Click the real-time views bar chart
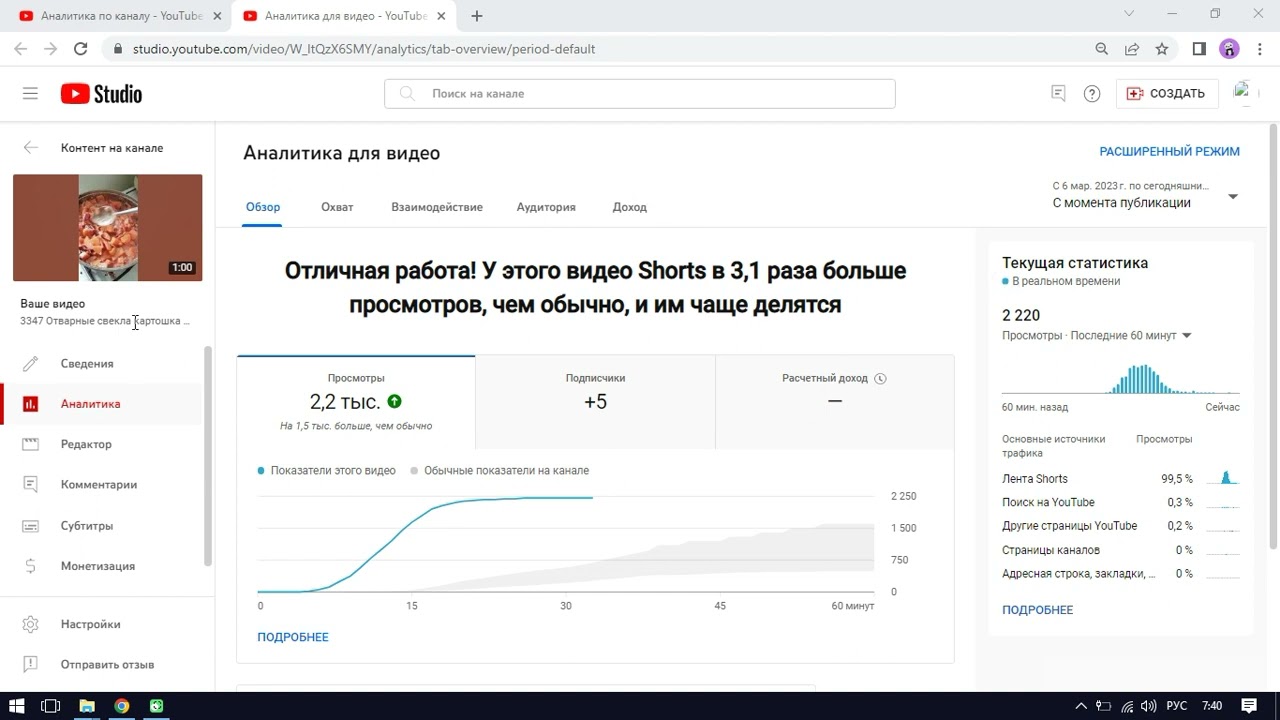Image resolution: width=1280 pixels, height=720 pixels. [1121, 379]
